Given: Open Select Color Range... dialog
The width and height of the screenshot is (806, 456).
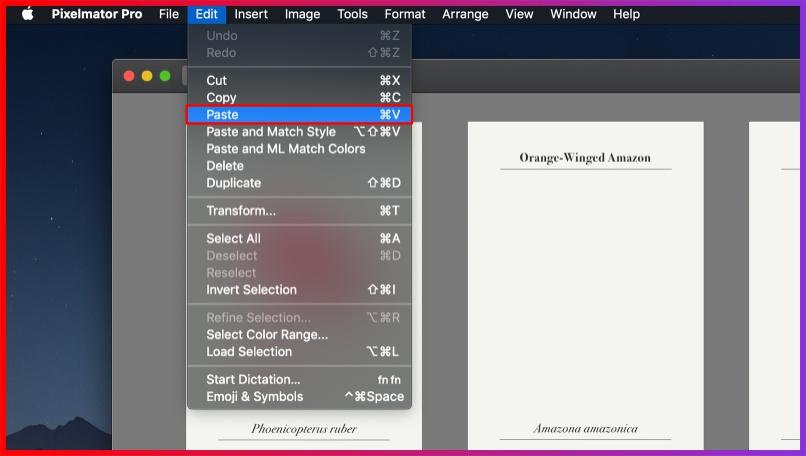Looking at the screenshot, I should pos(267,335).
